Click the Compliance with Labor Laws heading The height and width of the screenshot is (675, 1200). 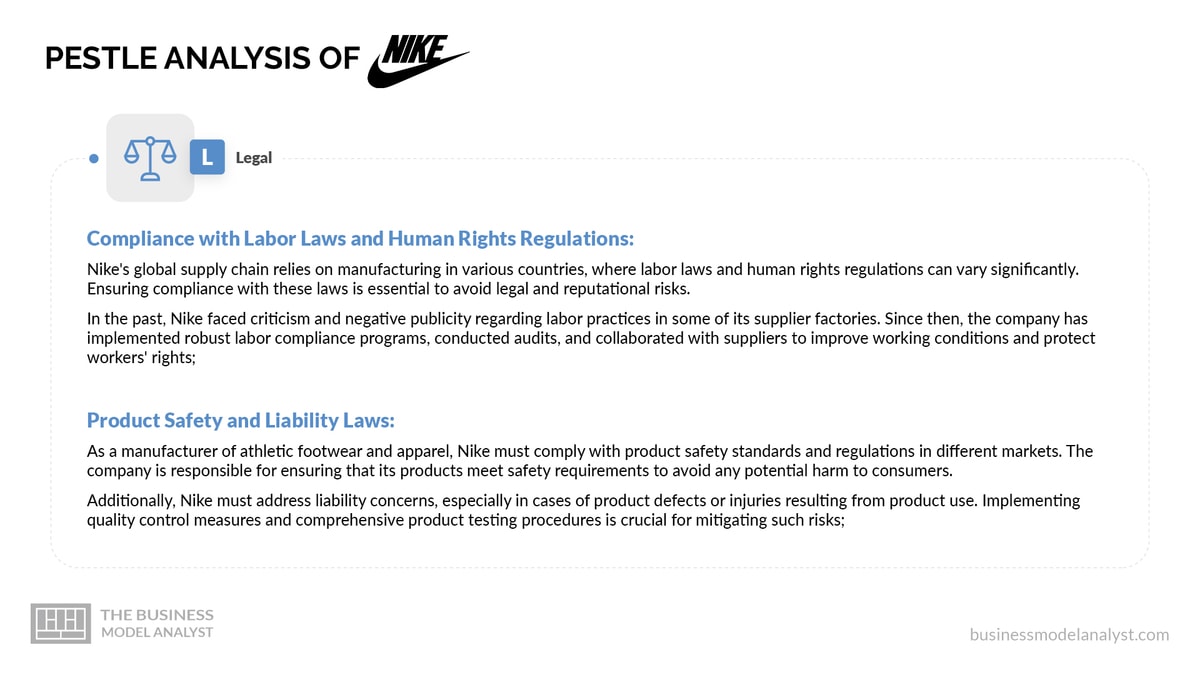click(360, 239)
